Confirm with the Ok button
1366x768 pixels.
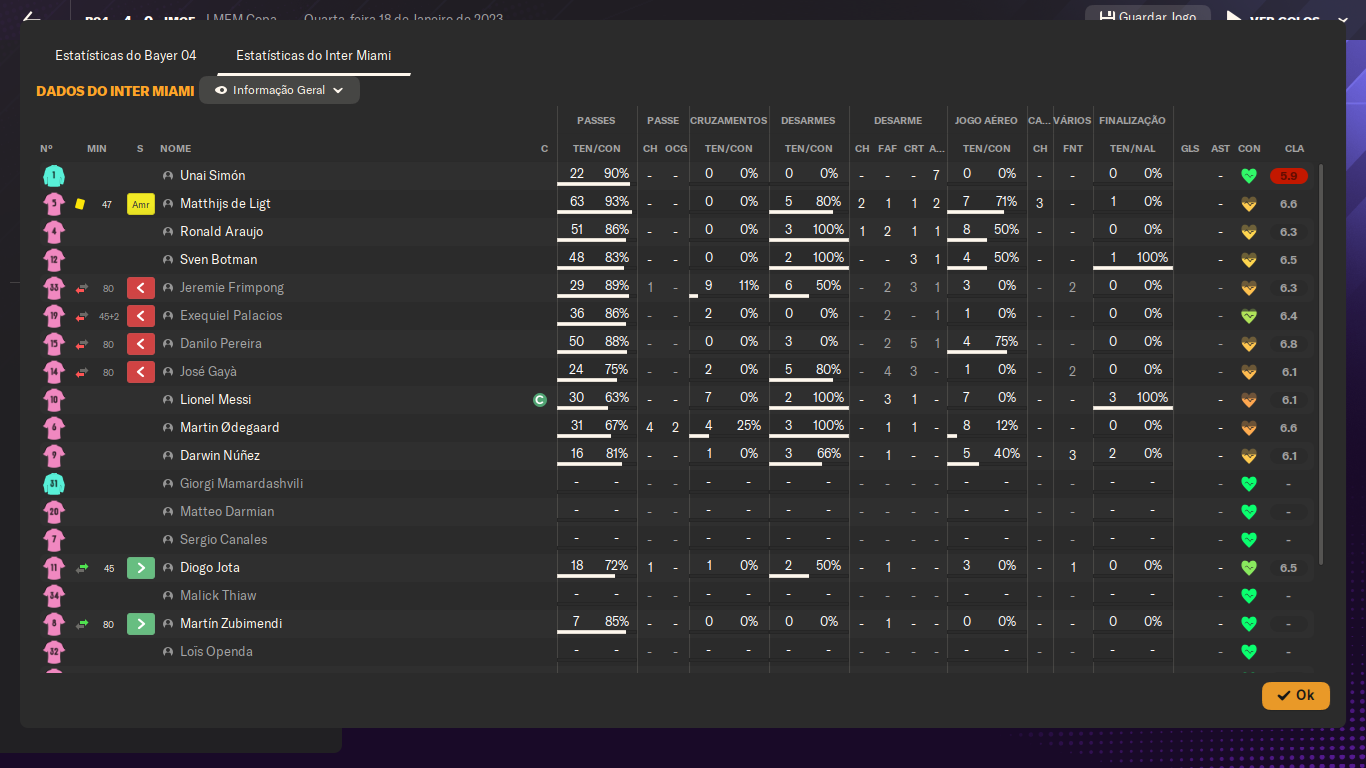tap(1296, 695)
